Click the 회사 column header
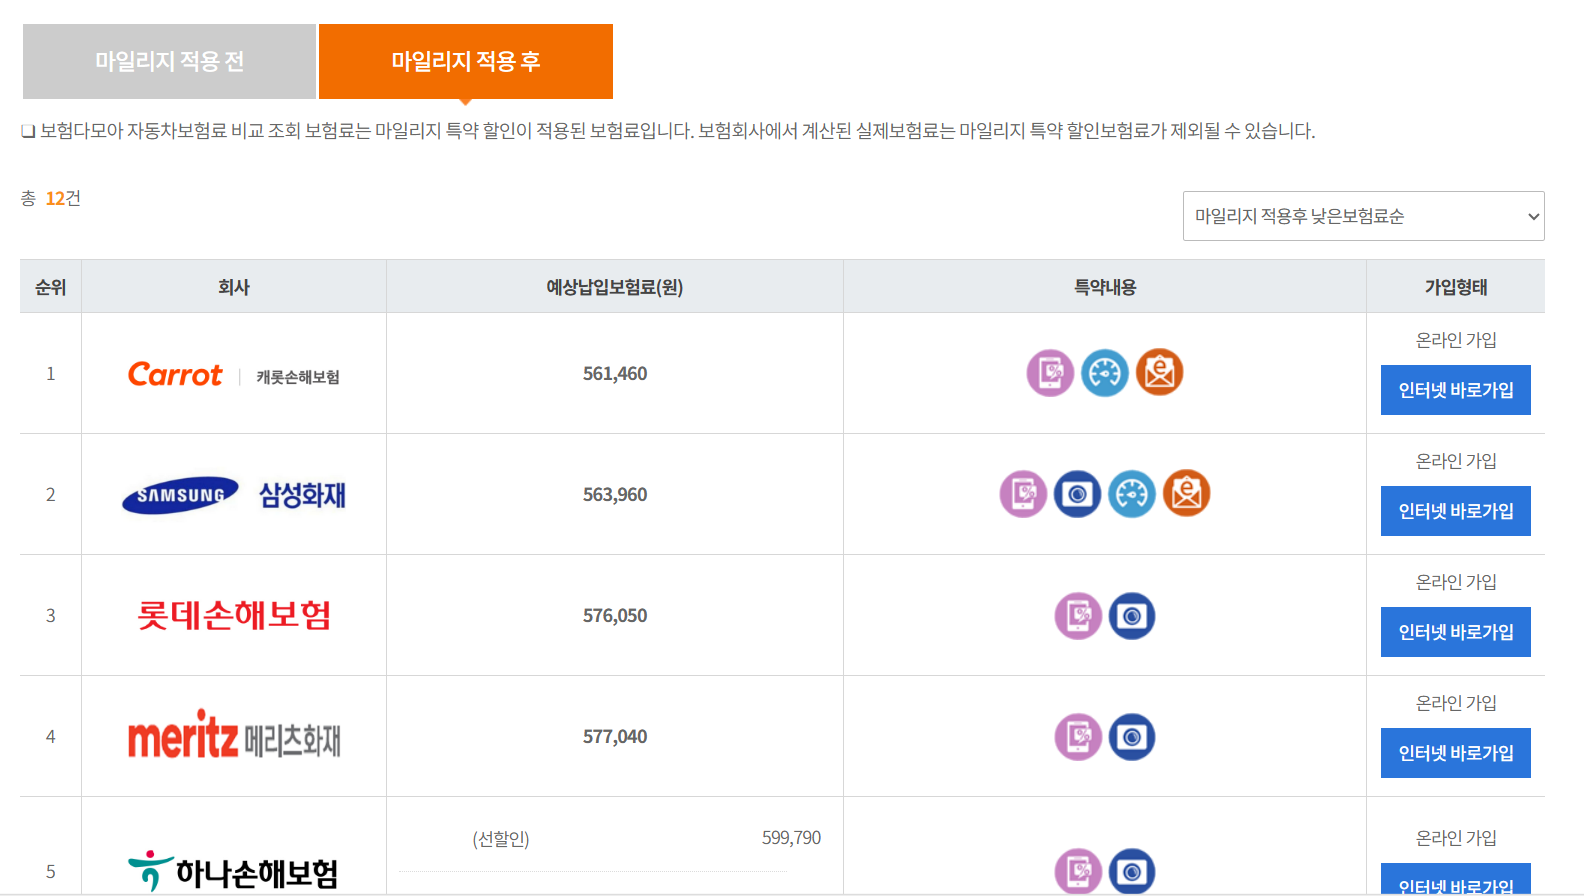Screen dimensions: 1584x896 pos(234,287)
